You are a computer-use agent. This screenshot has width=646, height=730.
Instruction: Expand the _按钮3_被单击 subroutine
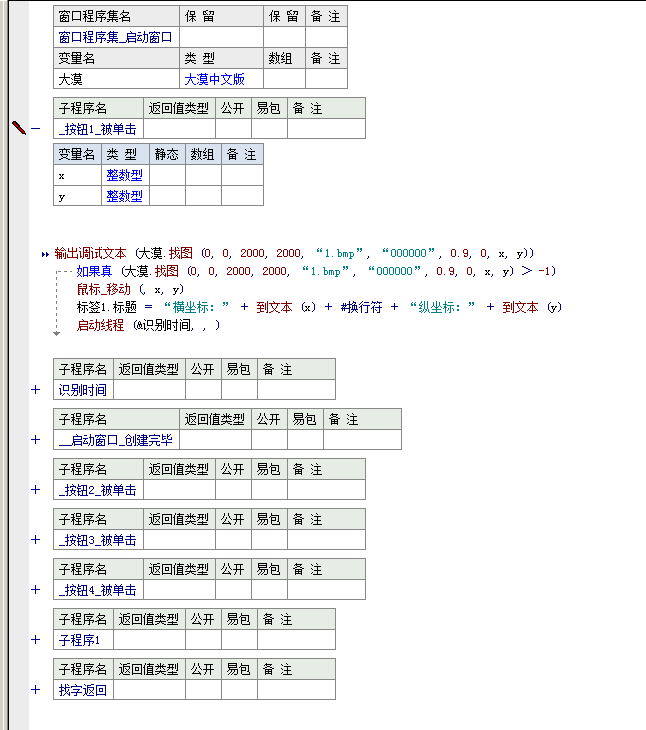point(35,540)
